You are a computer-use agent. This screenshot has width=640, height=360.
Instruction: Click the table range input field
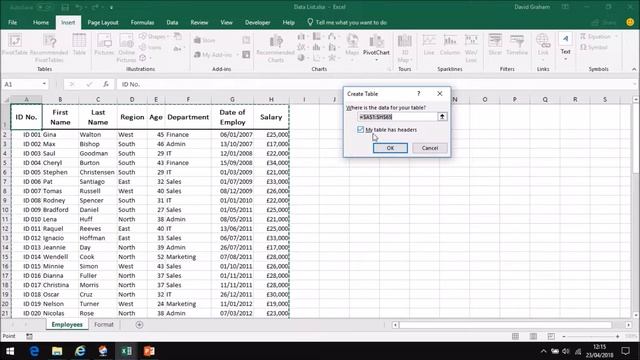[397, 117]
